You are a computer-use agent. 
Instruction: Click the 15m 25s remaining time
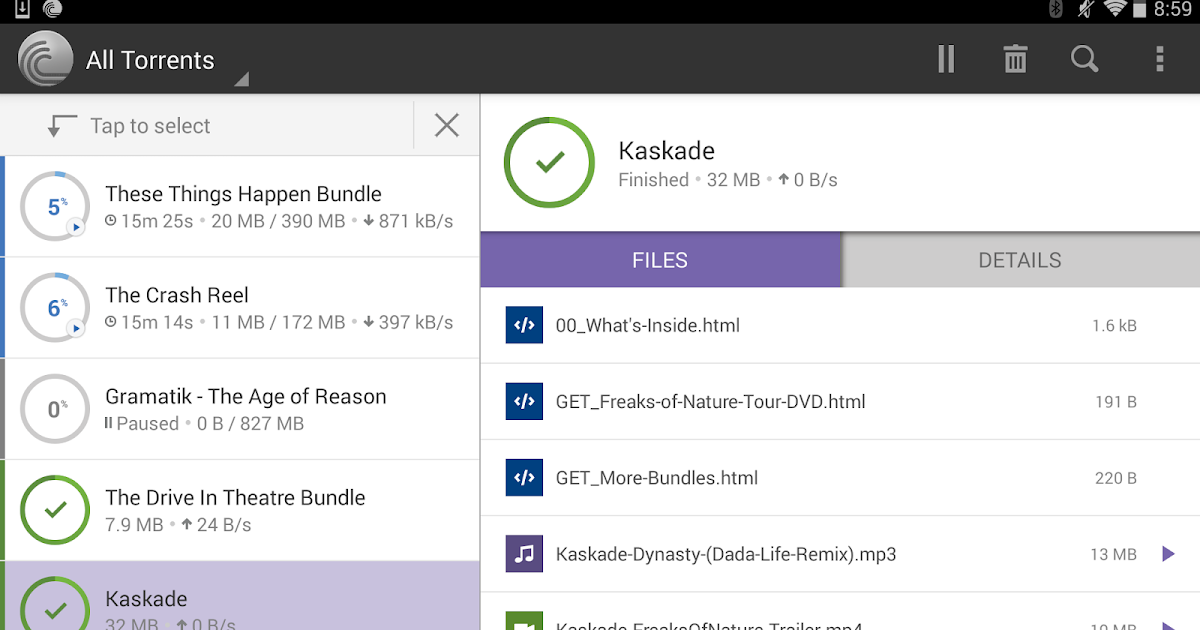(150, 221)
